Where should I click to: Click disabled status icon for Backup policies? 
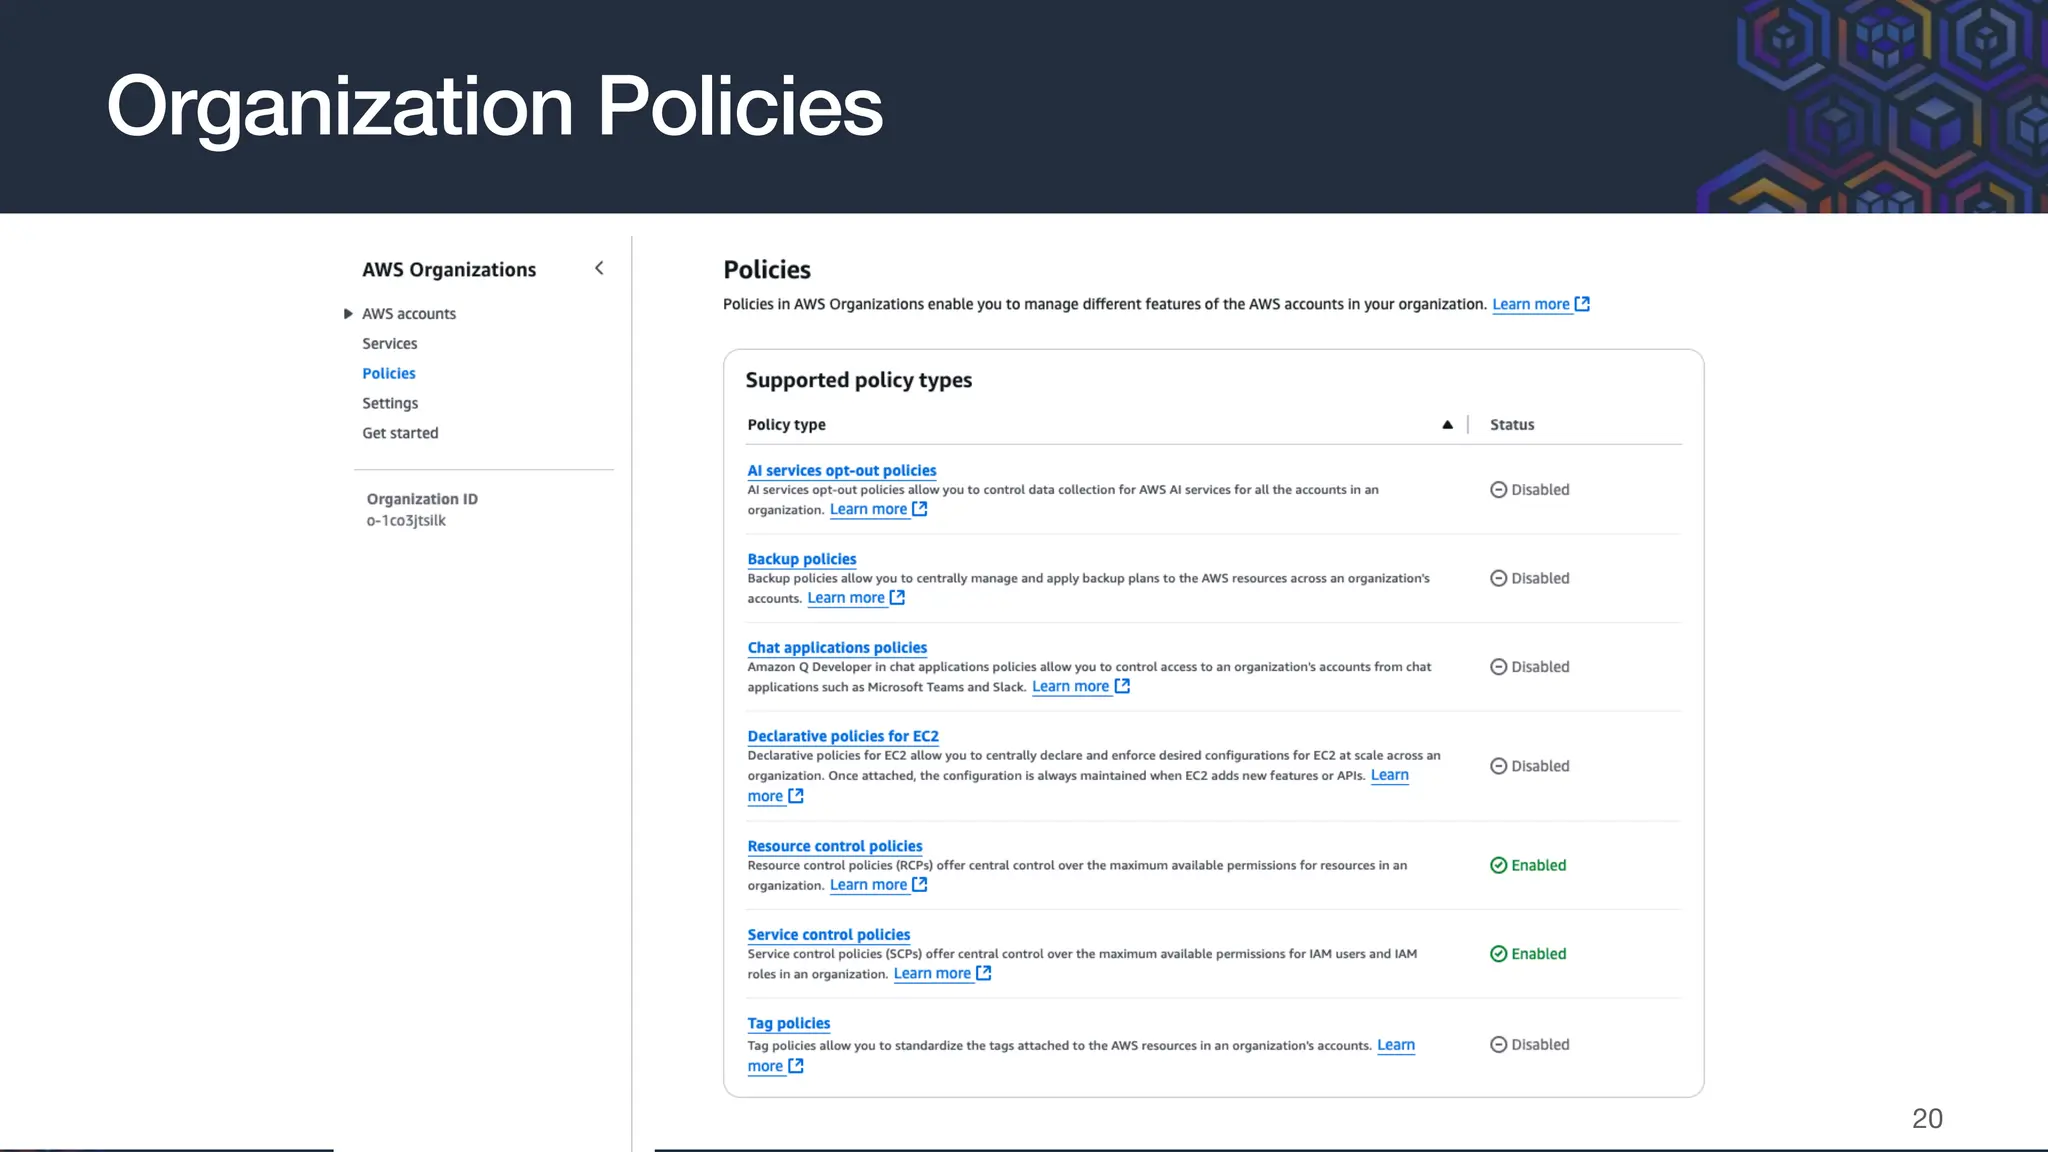[1498, 578]
